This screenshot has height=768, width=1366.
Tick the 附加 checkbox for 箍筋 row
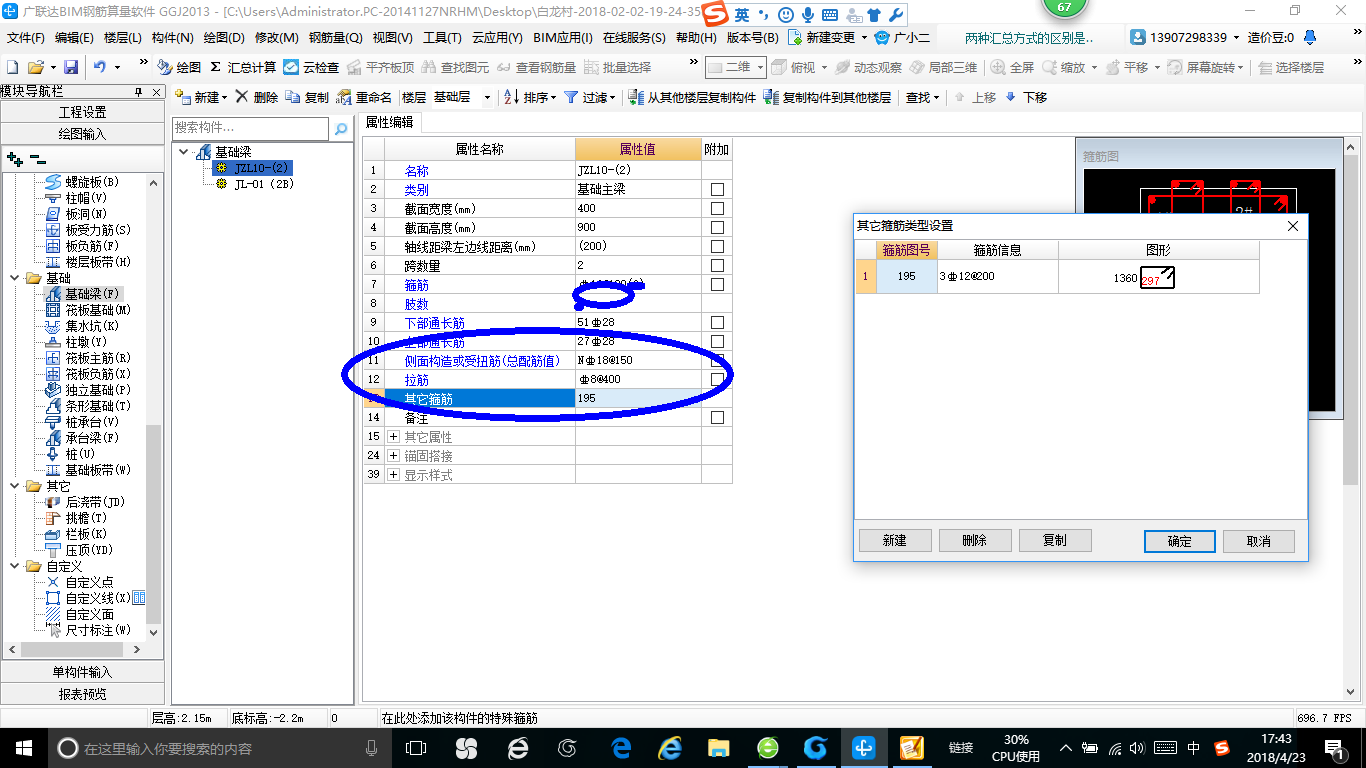717,284
